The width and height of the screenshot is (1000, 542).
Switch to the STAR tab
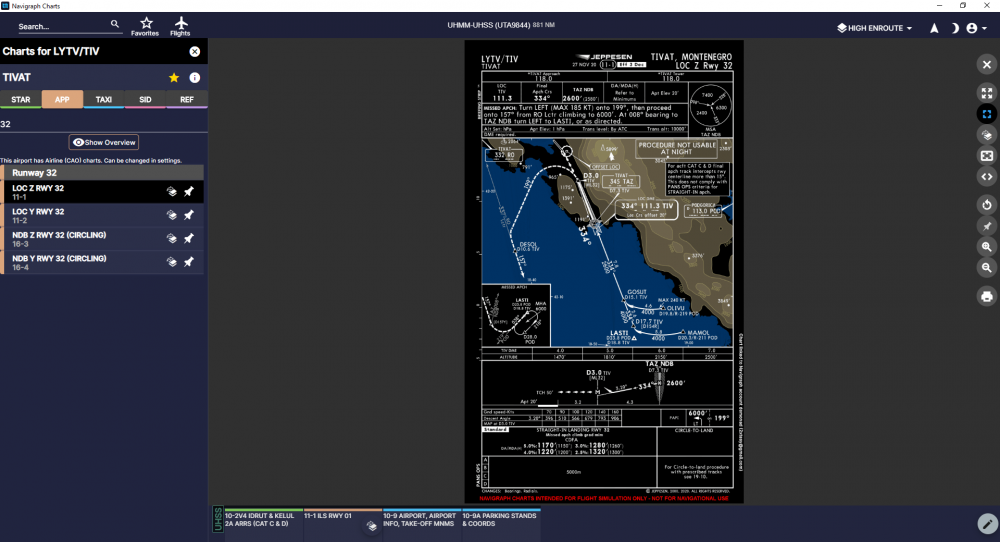pos(21,99)
